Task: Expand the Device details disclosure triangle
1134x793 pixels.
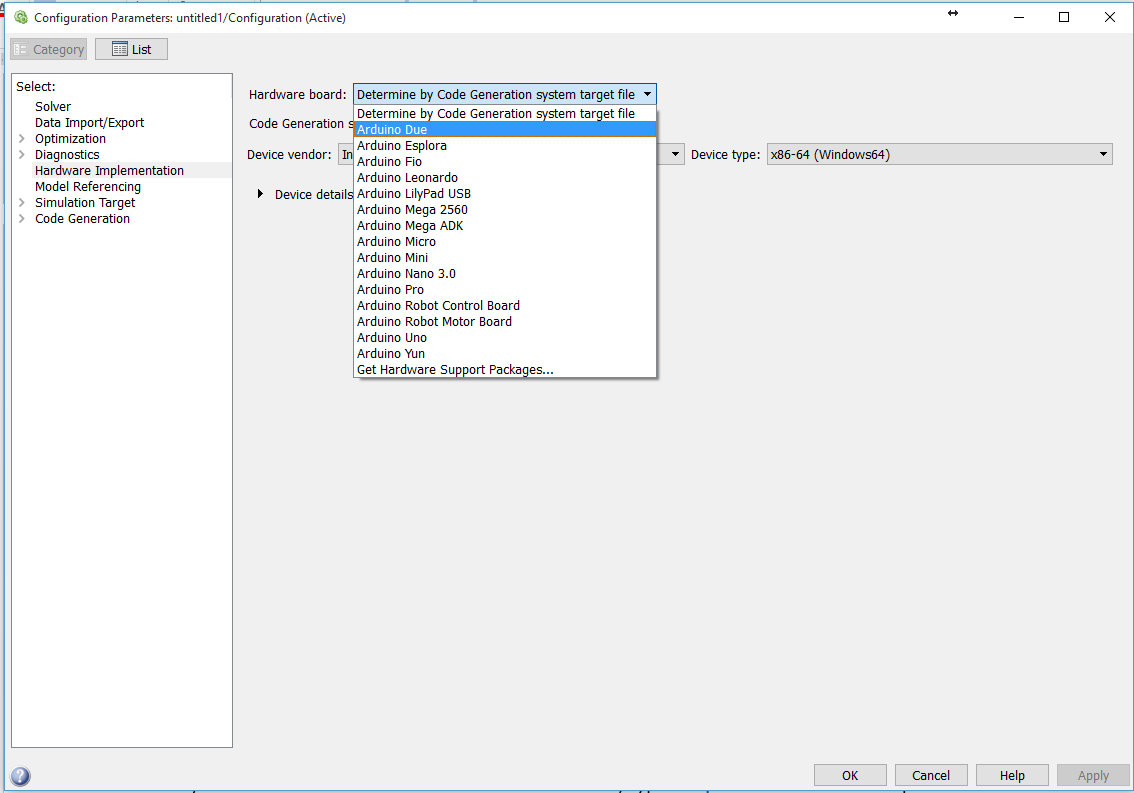Action: coord(260,194)
